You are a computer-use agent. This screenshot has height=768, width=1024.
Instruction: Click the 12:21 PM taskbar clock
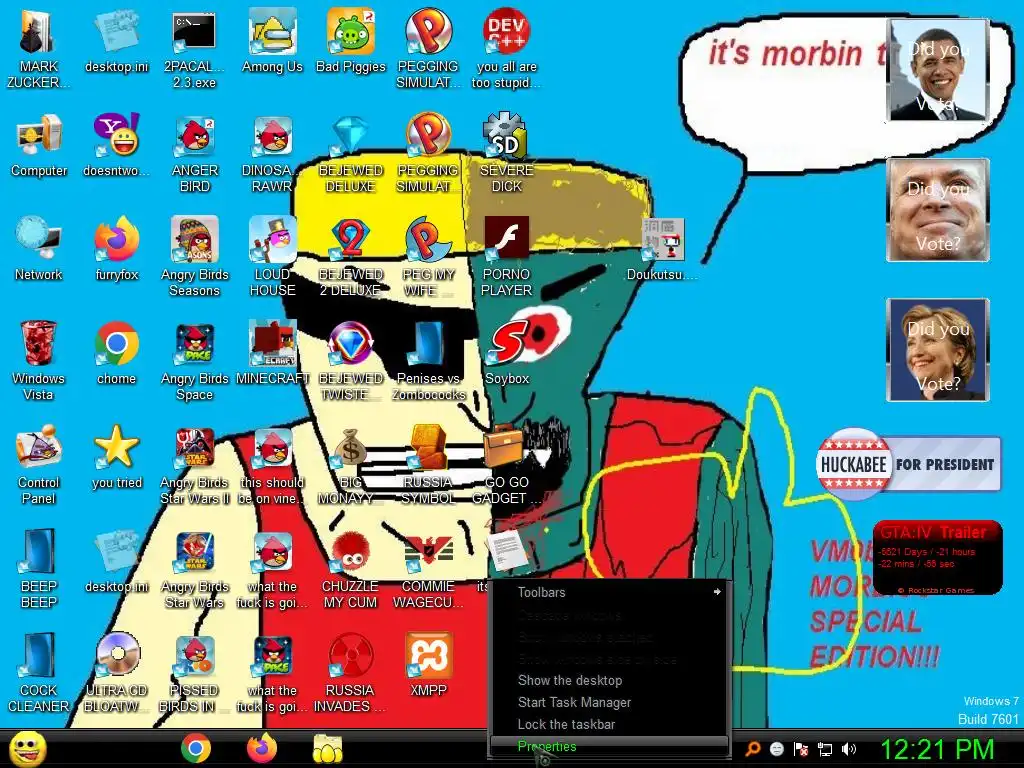938,749
